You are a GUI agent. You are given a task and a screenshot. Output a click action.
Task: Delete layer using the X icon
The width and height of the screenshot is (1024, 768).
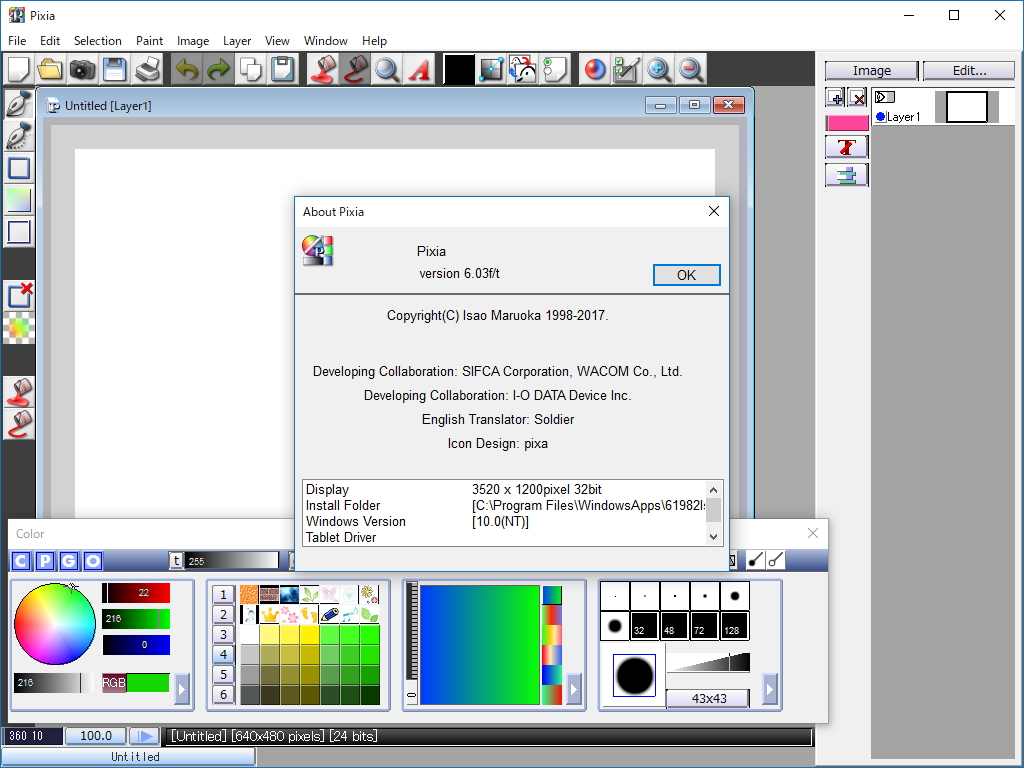pyautogui.click(x=857, y=97)
